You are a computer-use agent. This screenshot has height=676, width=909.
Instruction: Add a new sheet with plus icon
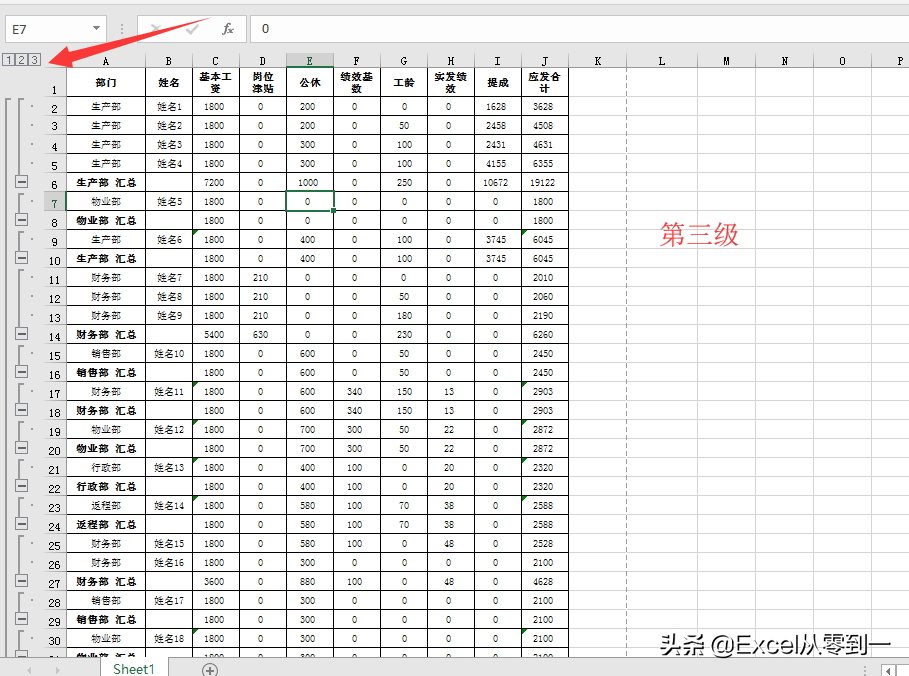click(x=210, y=670)
